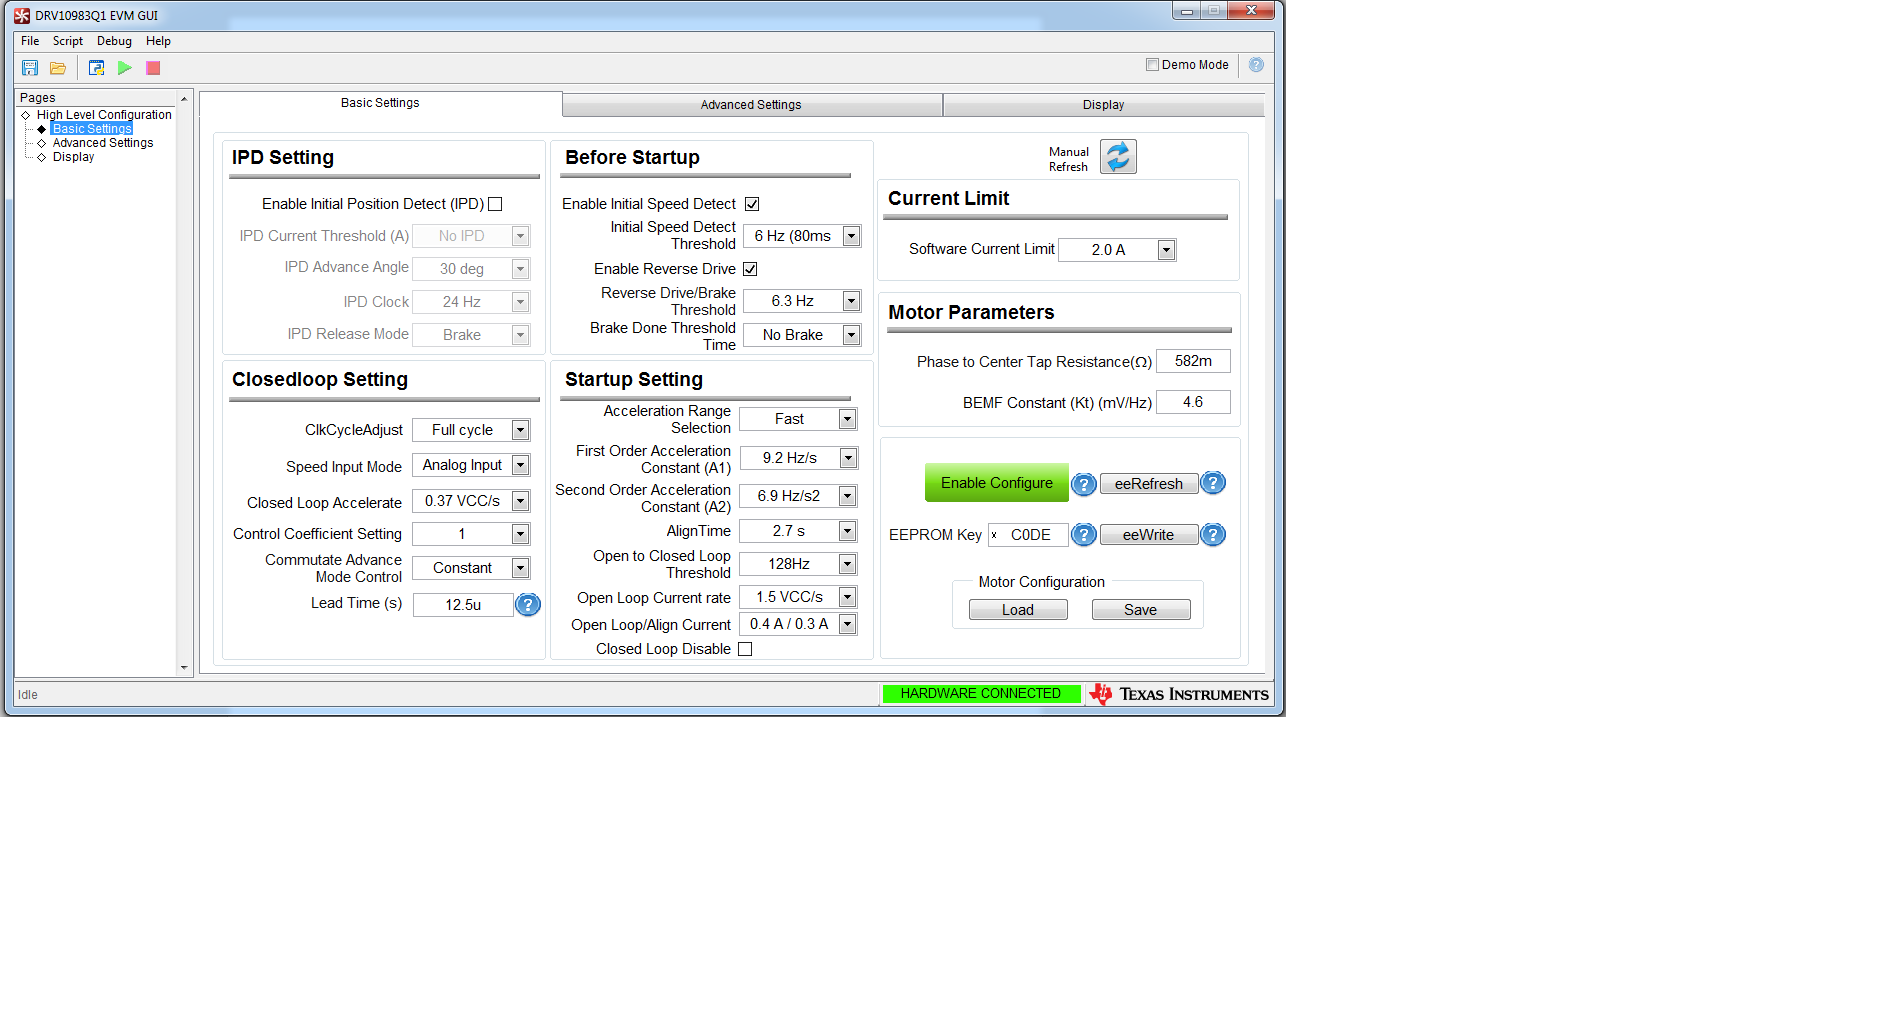Click the help icon beside Demo Mode
This screenshot has height=1014, width=1878.
click(x=1257, y=65)
